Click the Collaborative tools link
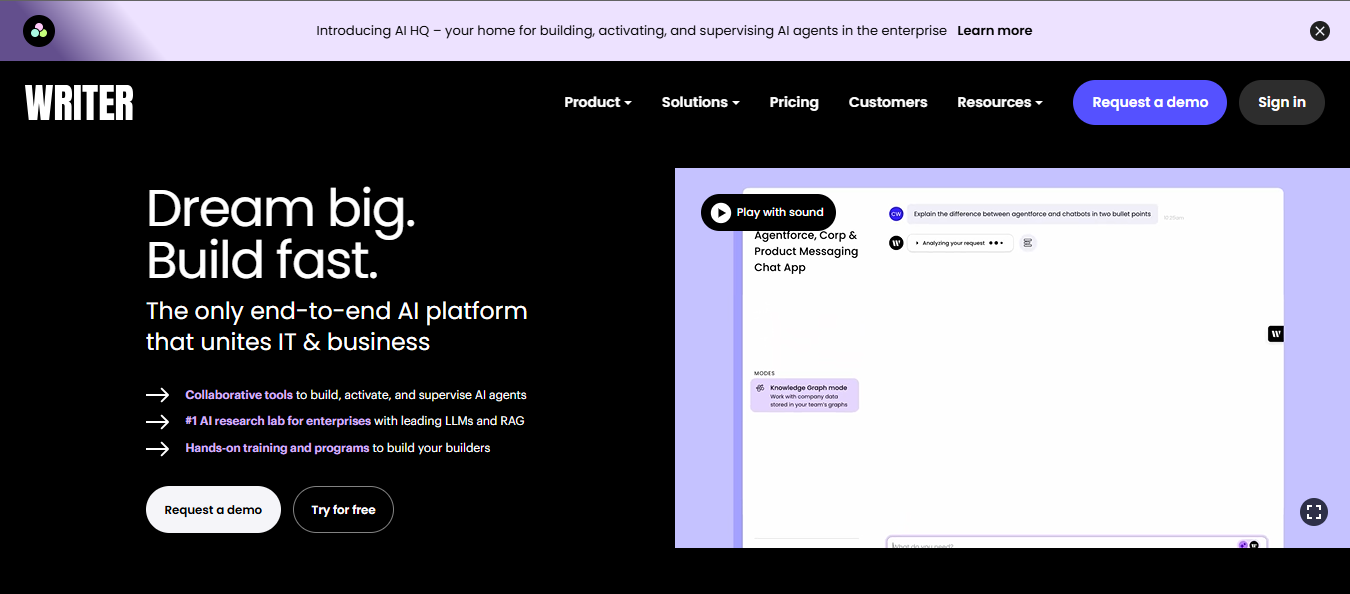This screenshot has width=1350, height=594. click(239, 395)
